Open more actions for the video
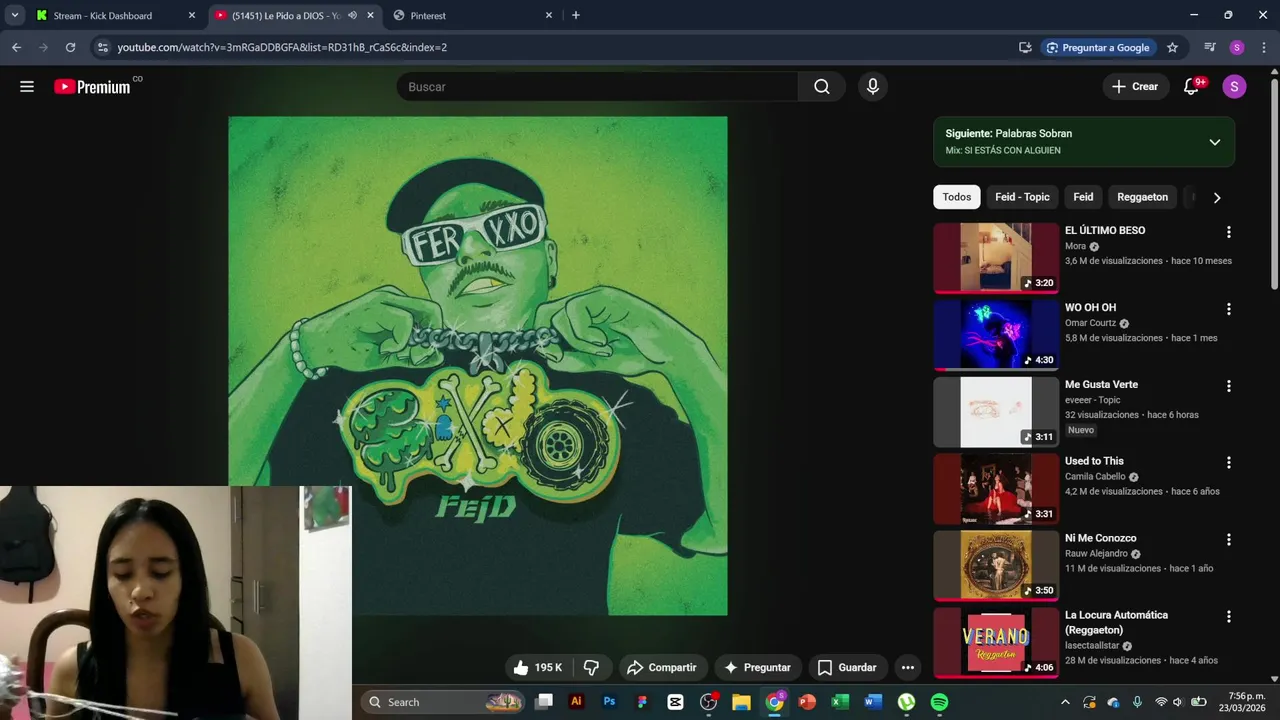 (x=908, y=667)
